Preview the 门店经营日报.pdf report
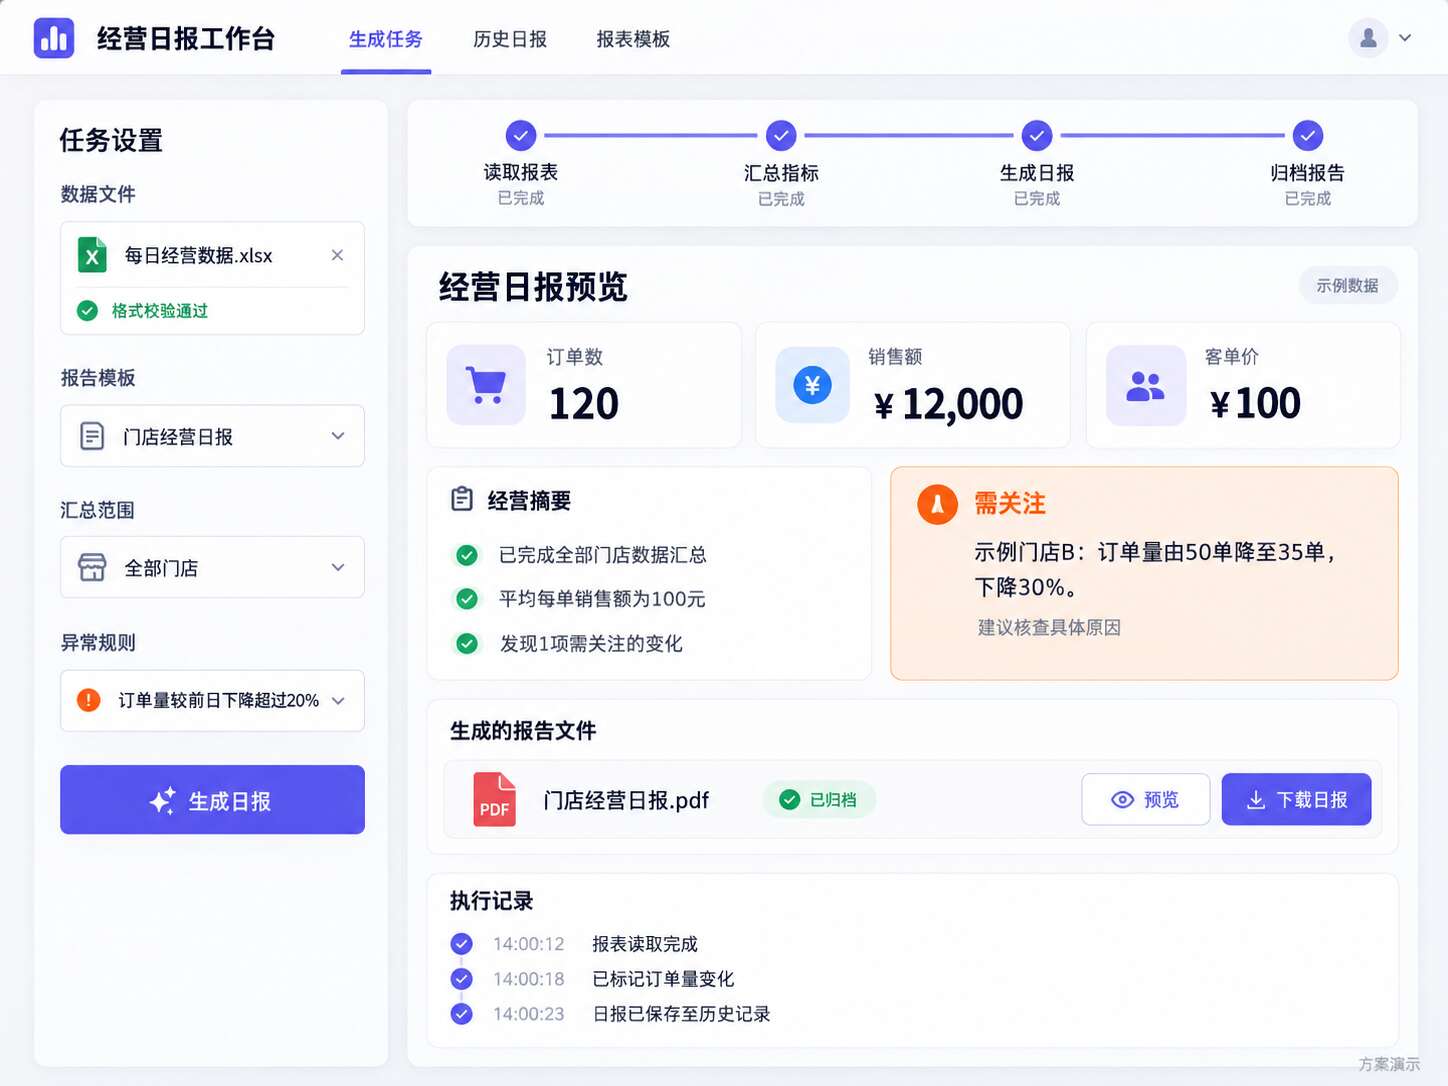 pyautogui.click(x=1146, y=799)
